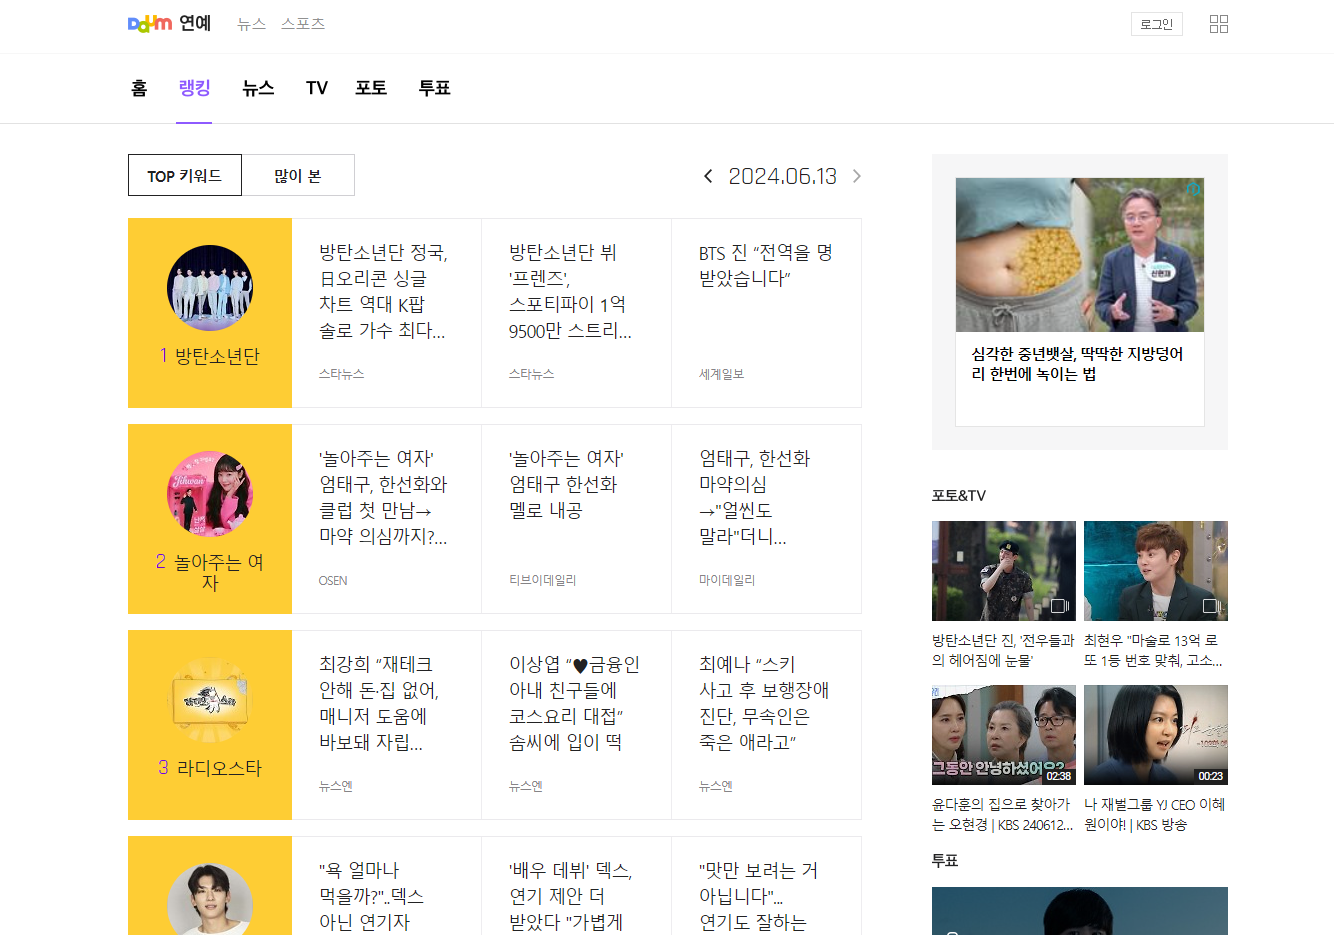Click the 연예 section title
Viewport: 1334px width, 935px height.
195,24
